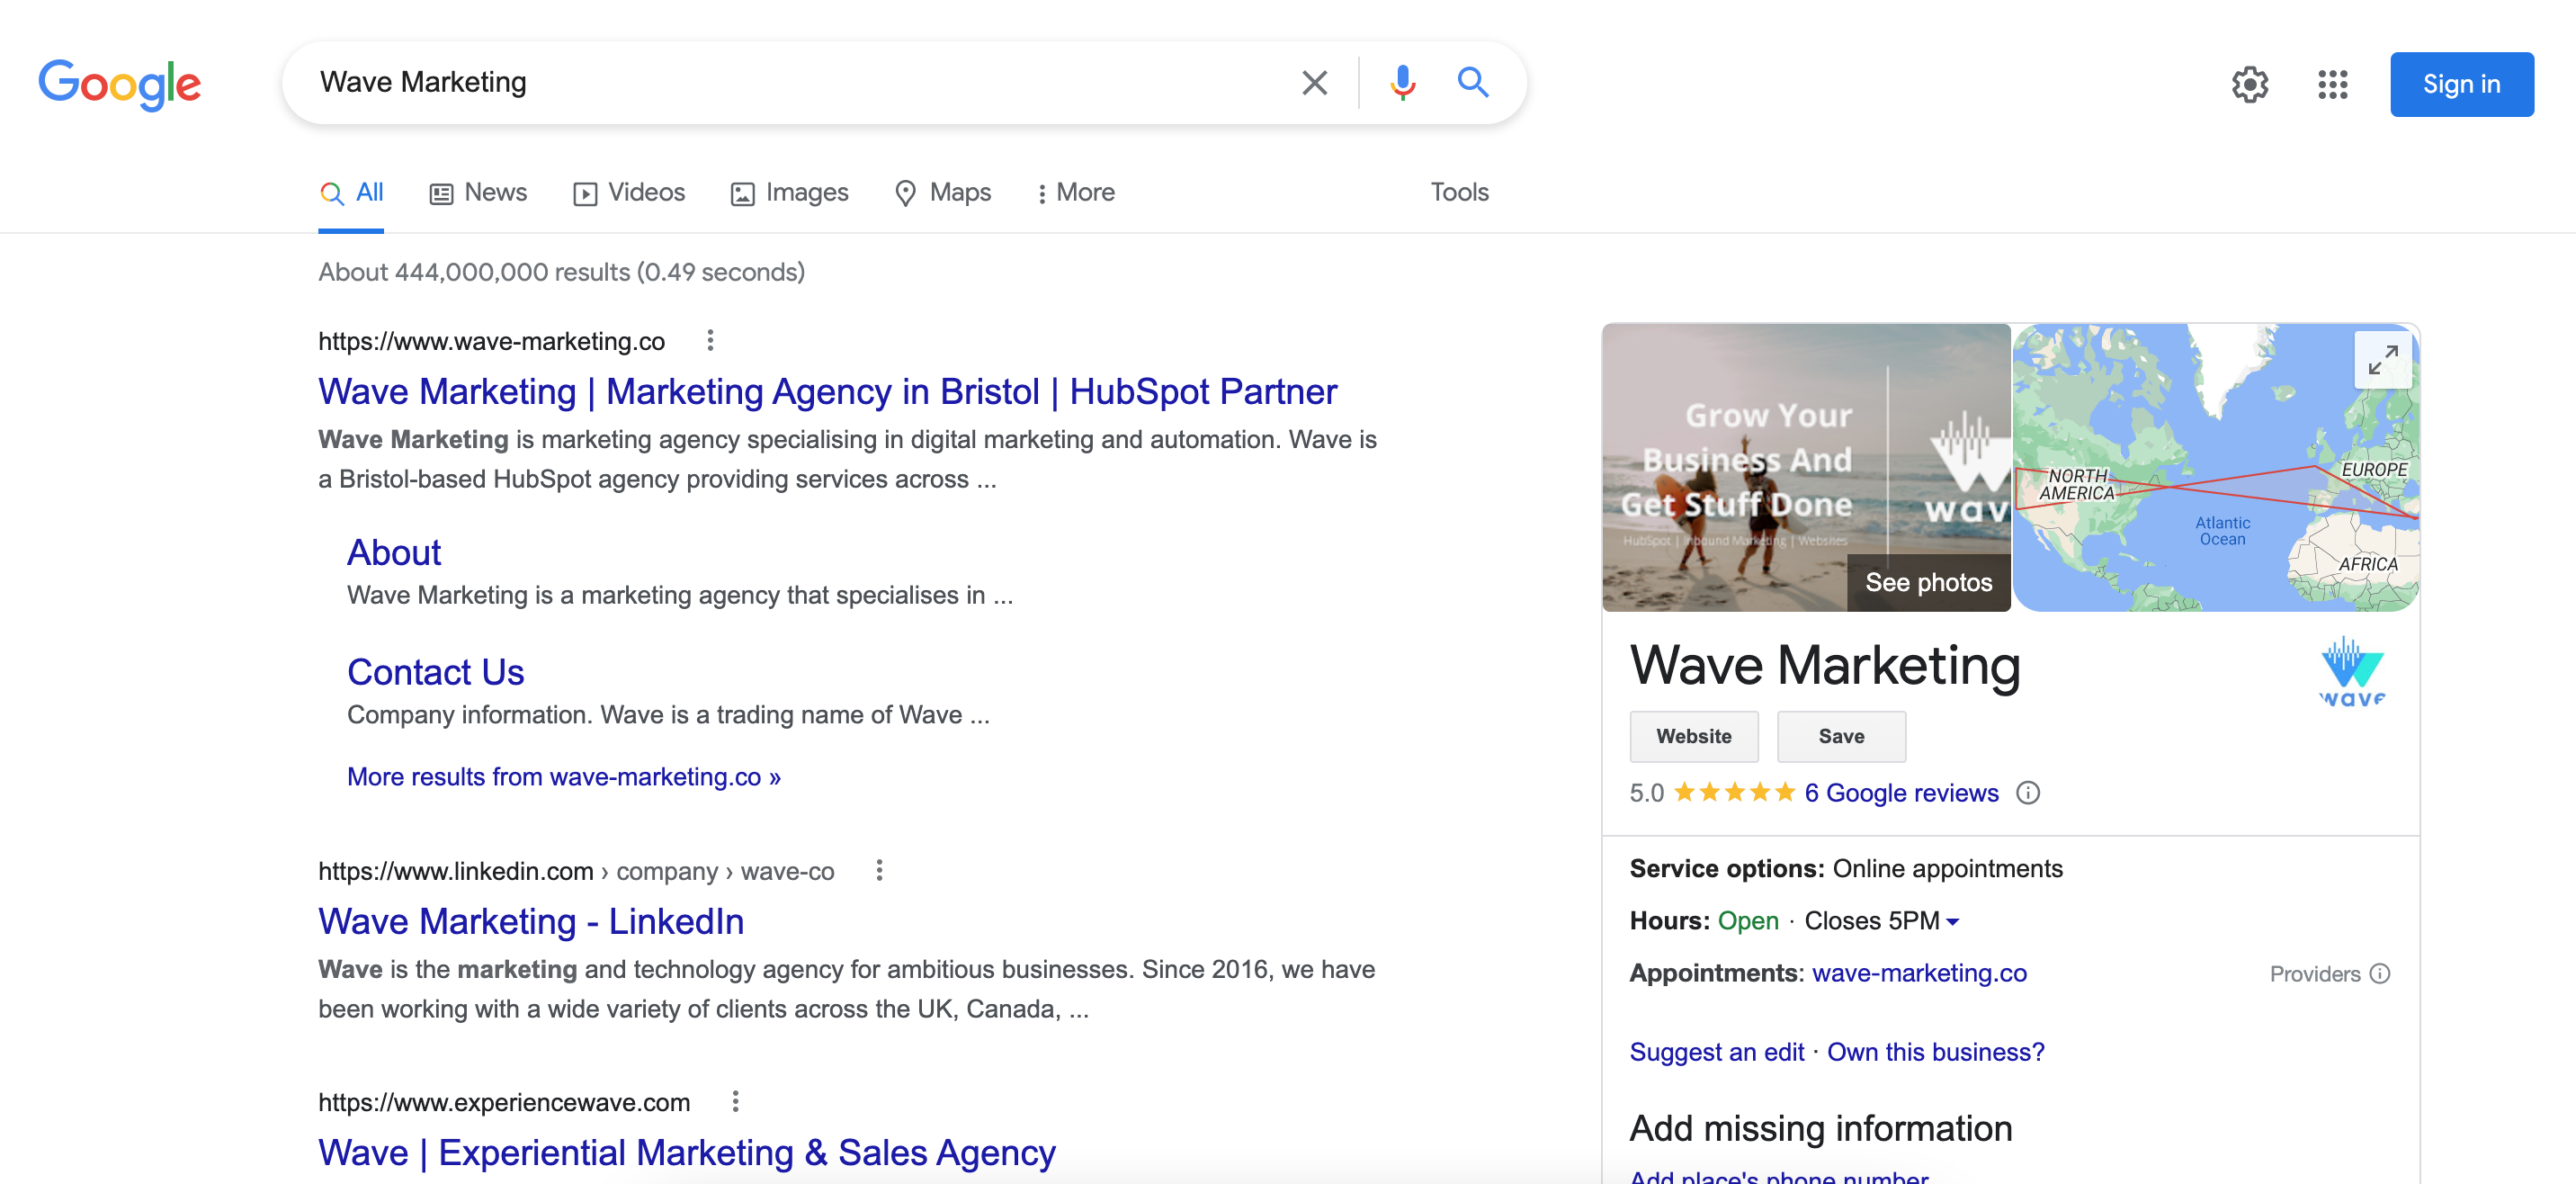Screen dimensions: 2576x1184
Task: Switch to the Images tab
Action: pyautogui.click(x=789, y=193)
